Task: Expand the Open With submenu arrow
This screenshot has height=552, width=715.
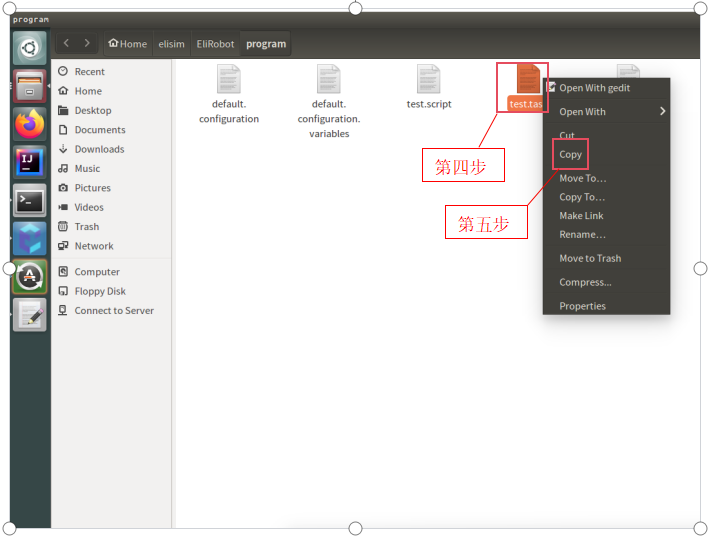Action: 662,112
